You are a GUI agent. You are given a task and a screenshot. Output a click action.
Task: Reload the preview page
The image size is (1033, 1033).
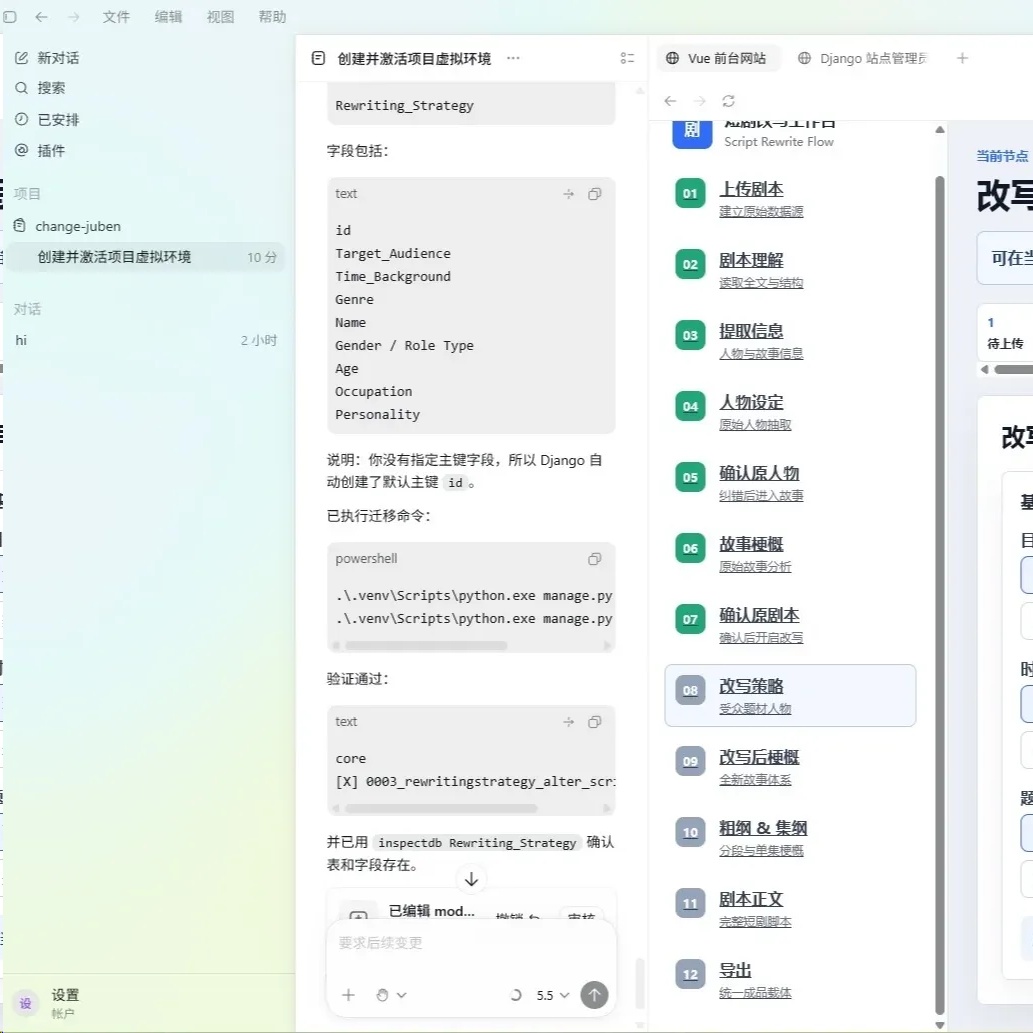pos(728,101)
